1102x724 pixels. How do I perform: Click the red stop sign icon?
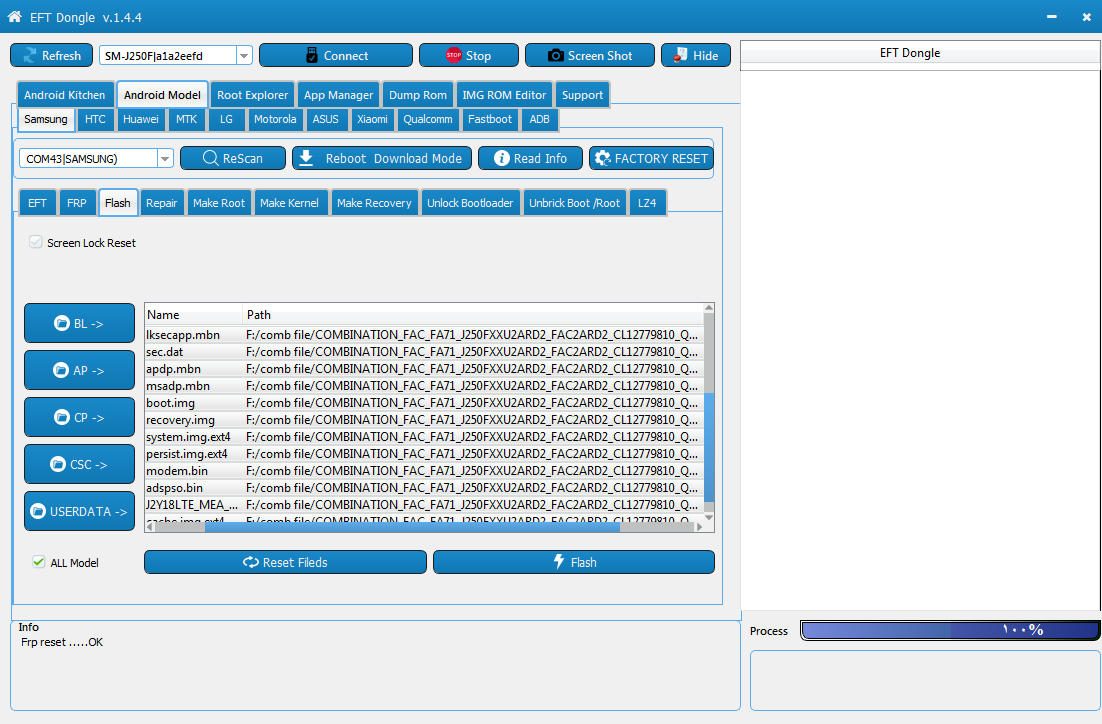(x=454, y=56)
